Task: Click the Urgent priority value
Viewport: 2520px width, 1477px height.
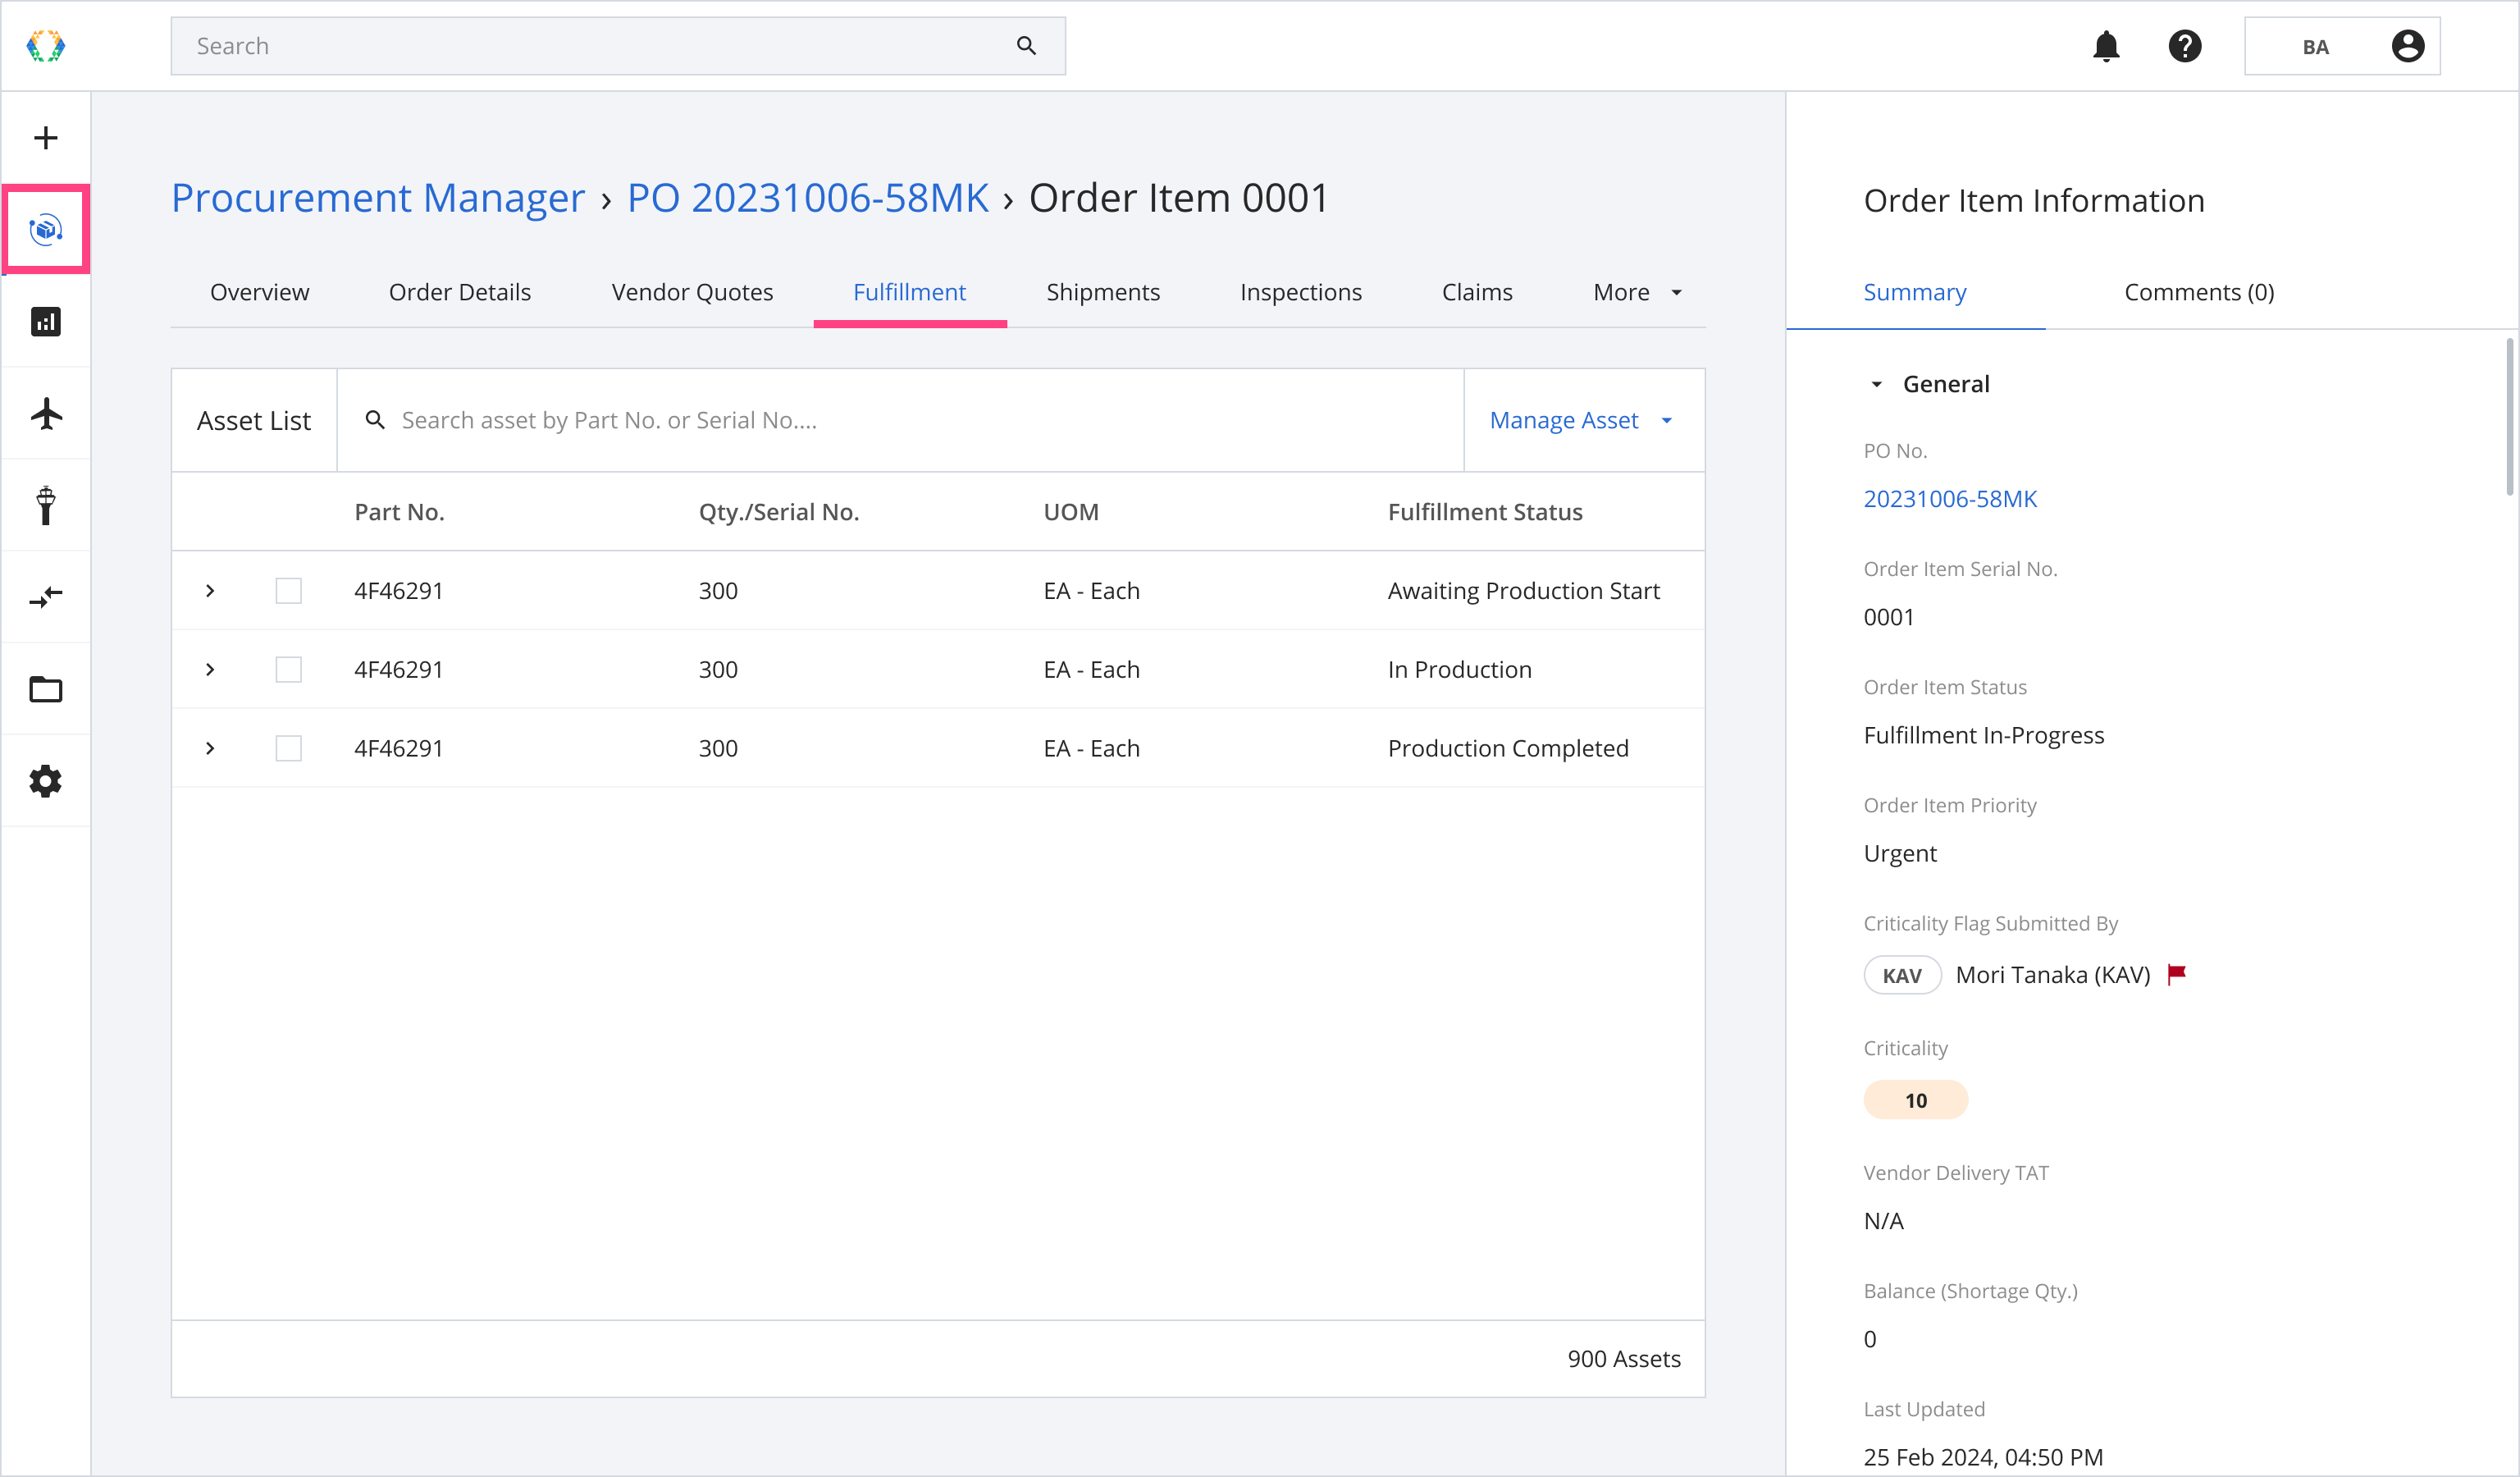Action: (x=1900, y=854)
